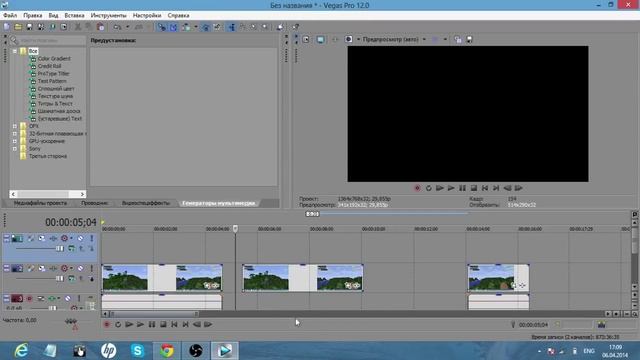Click the external monitor preview icon

pos(320,40)
